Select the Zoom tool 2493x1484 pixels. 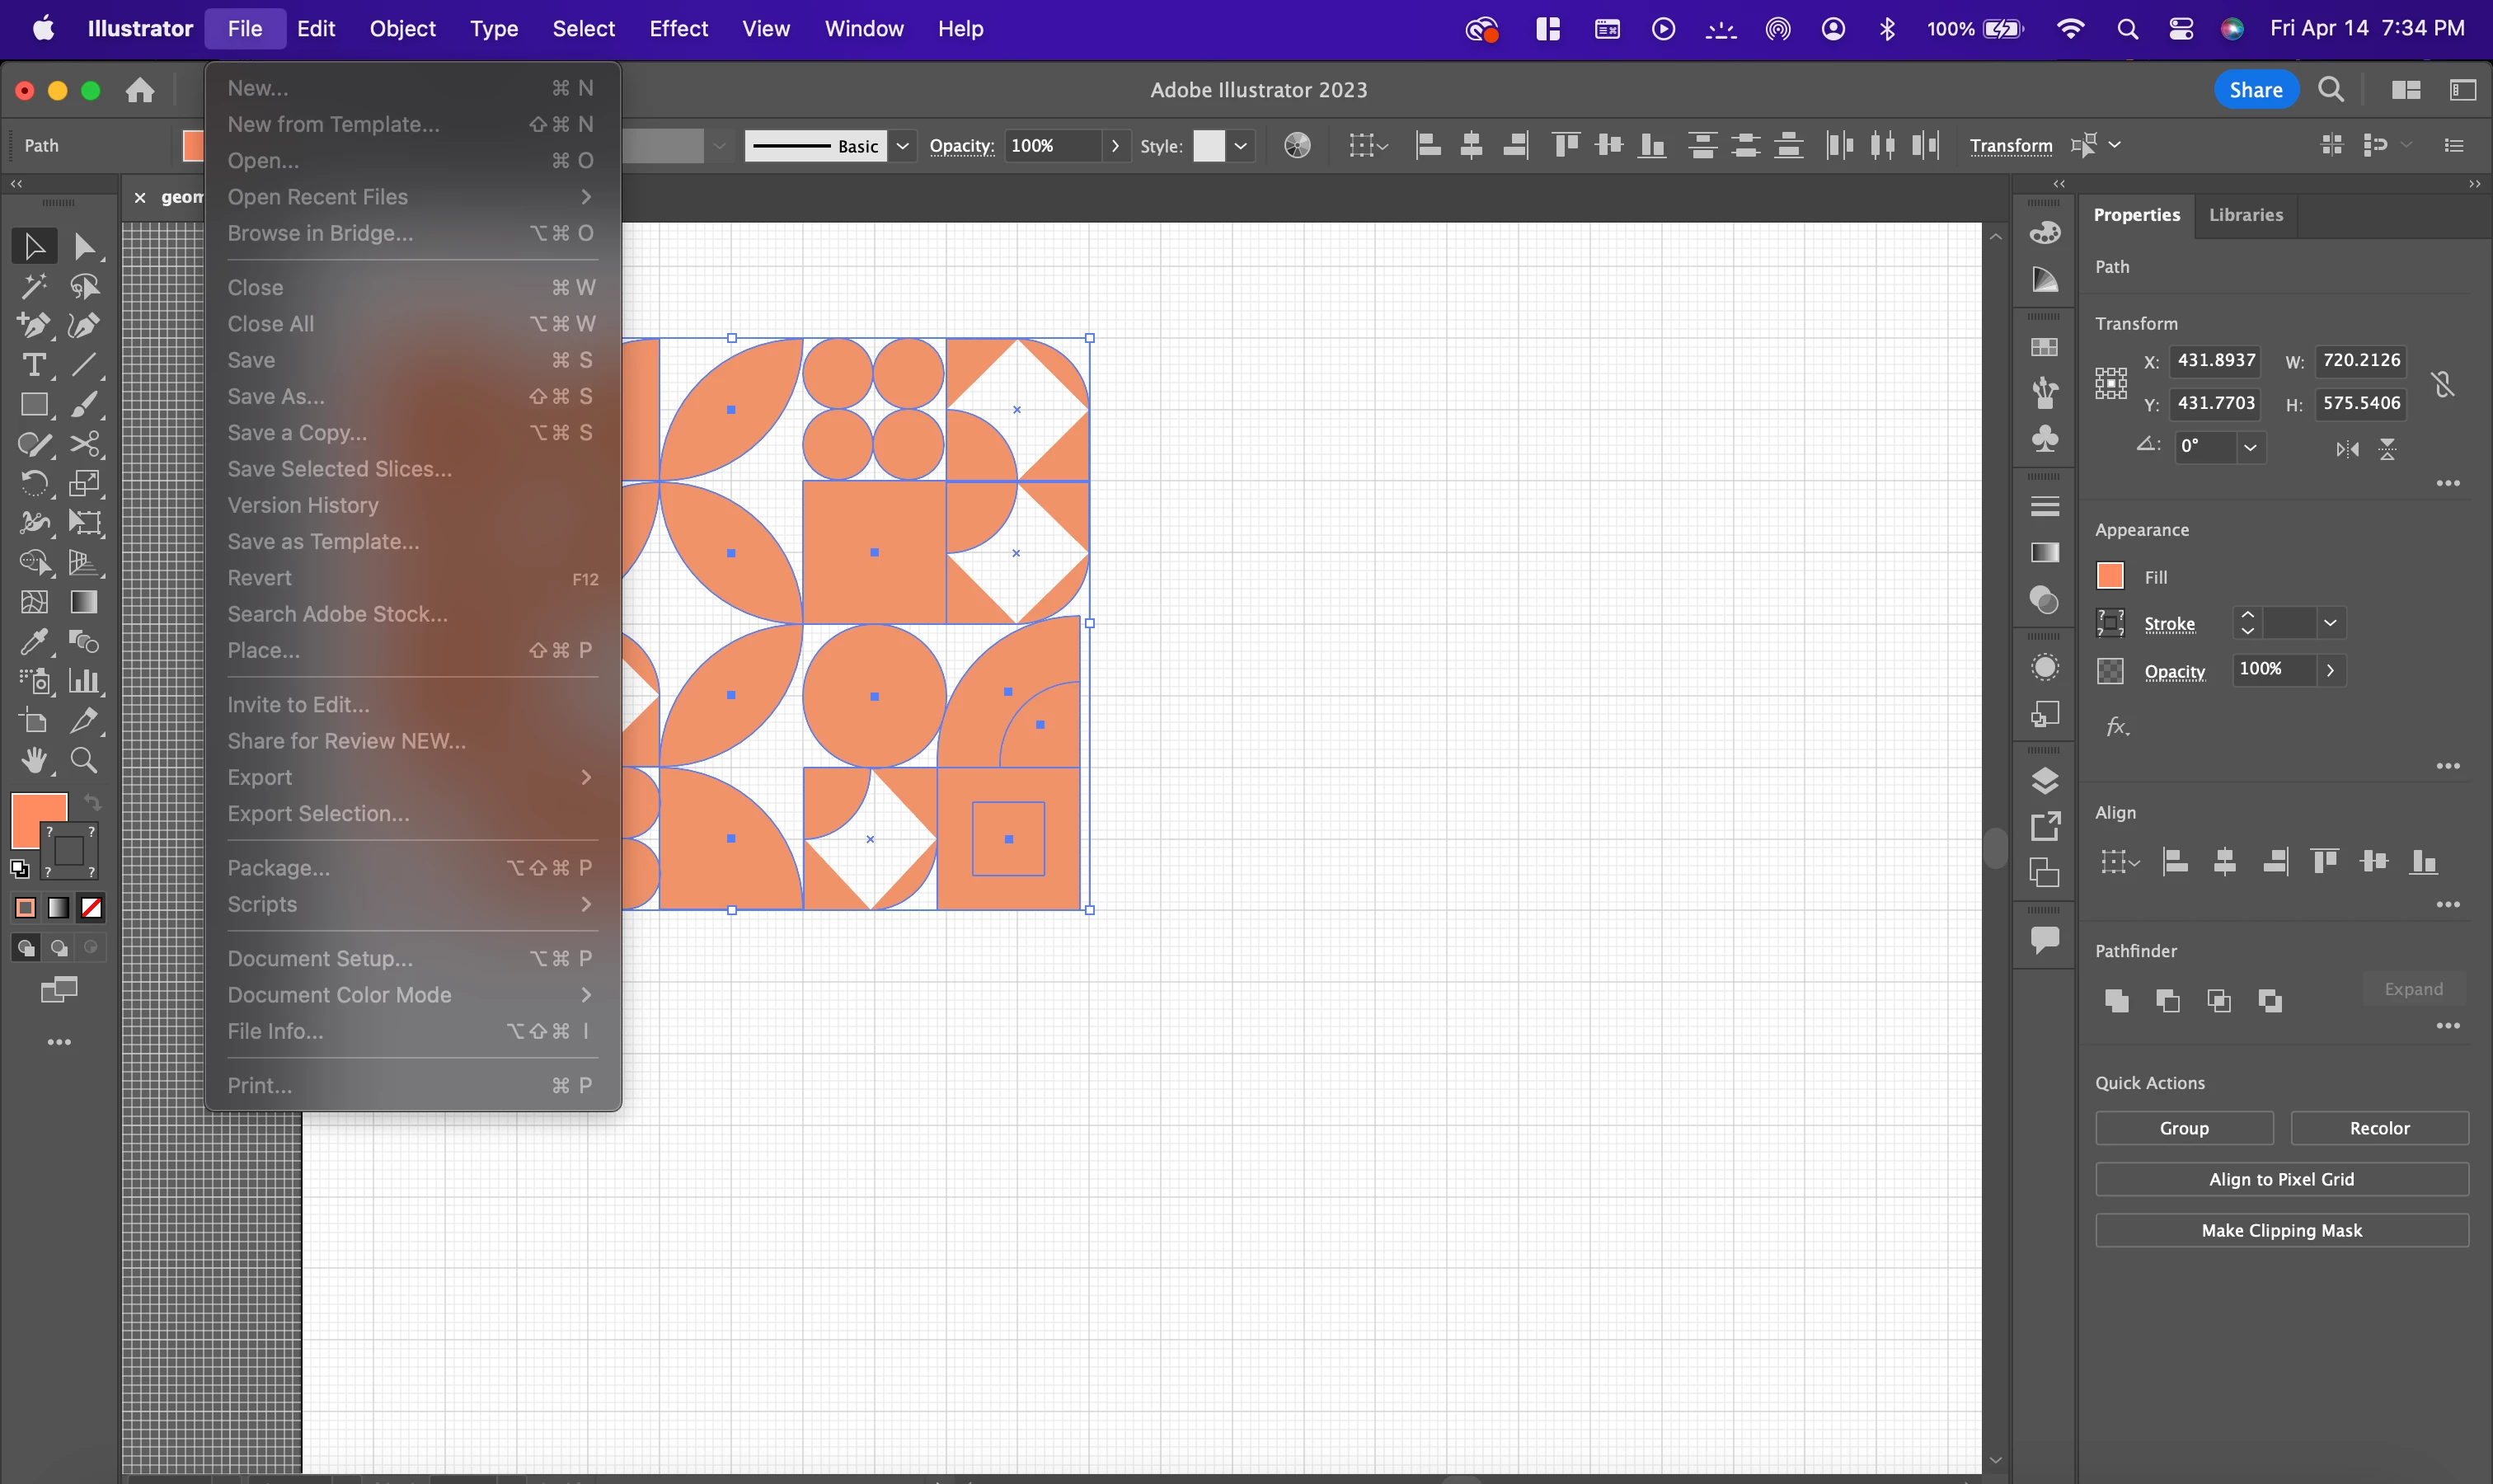click(x=84, y=761)
